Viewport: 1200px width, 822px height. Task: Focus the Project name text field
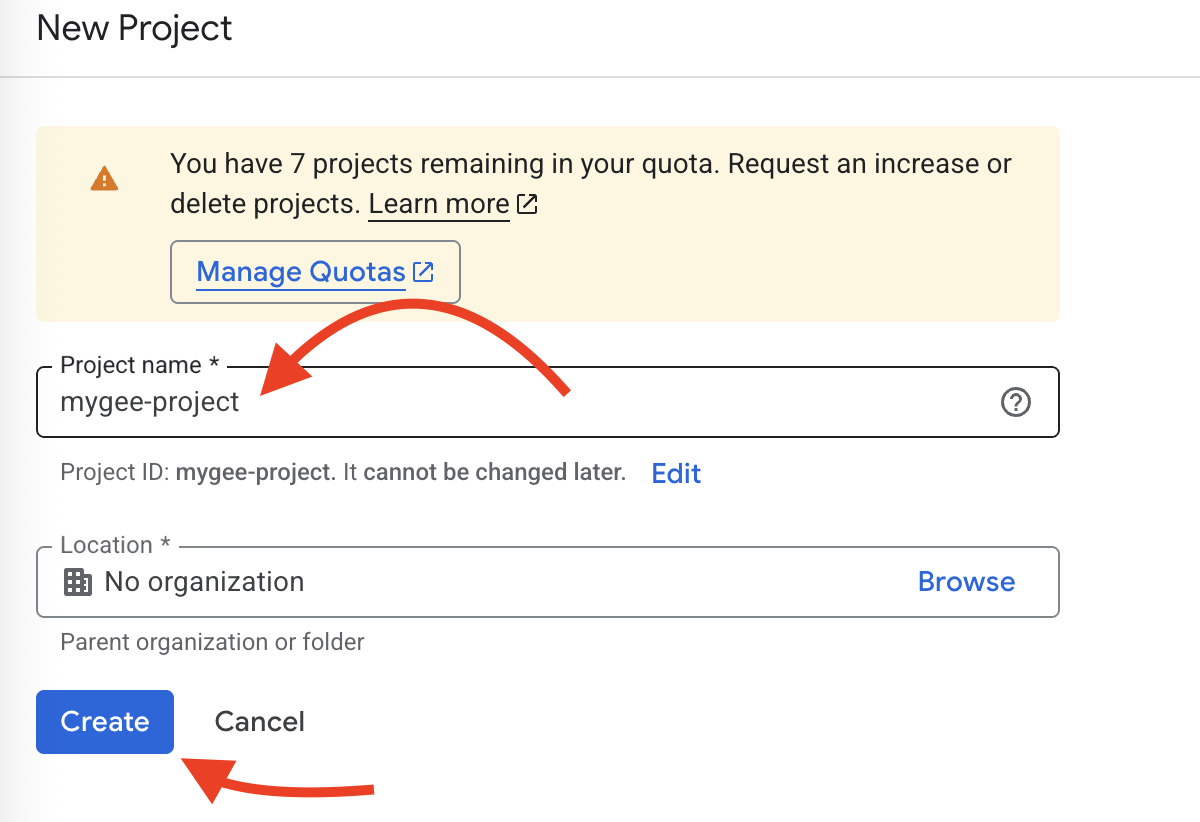click(547, 402)
